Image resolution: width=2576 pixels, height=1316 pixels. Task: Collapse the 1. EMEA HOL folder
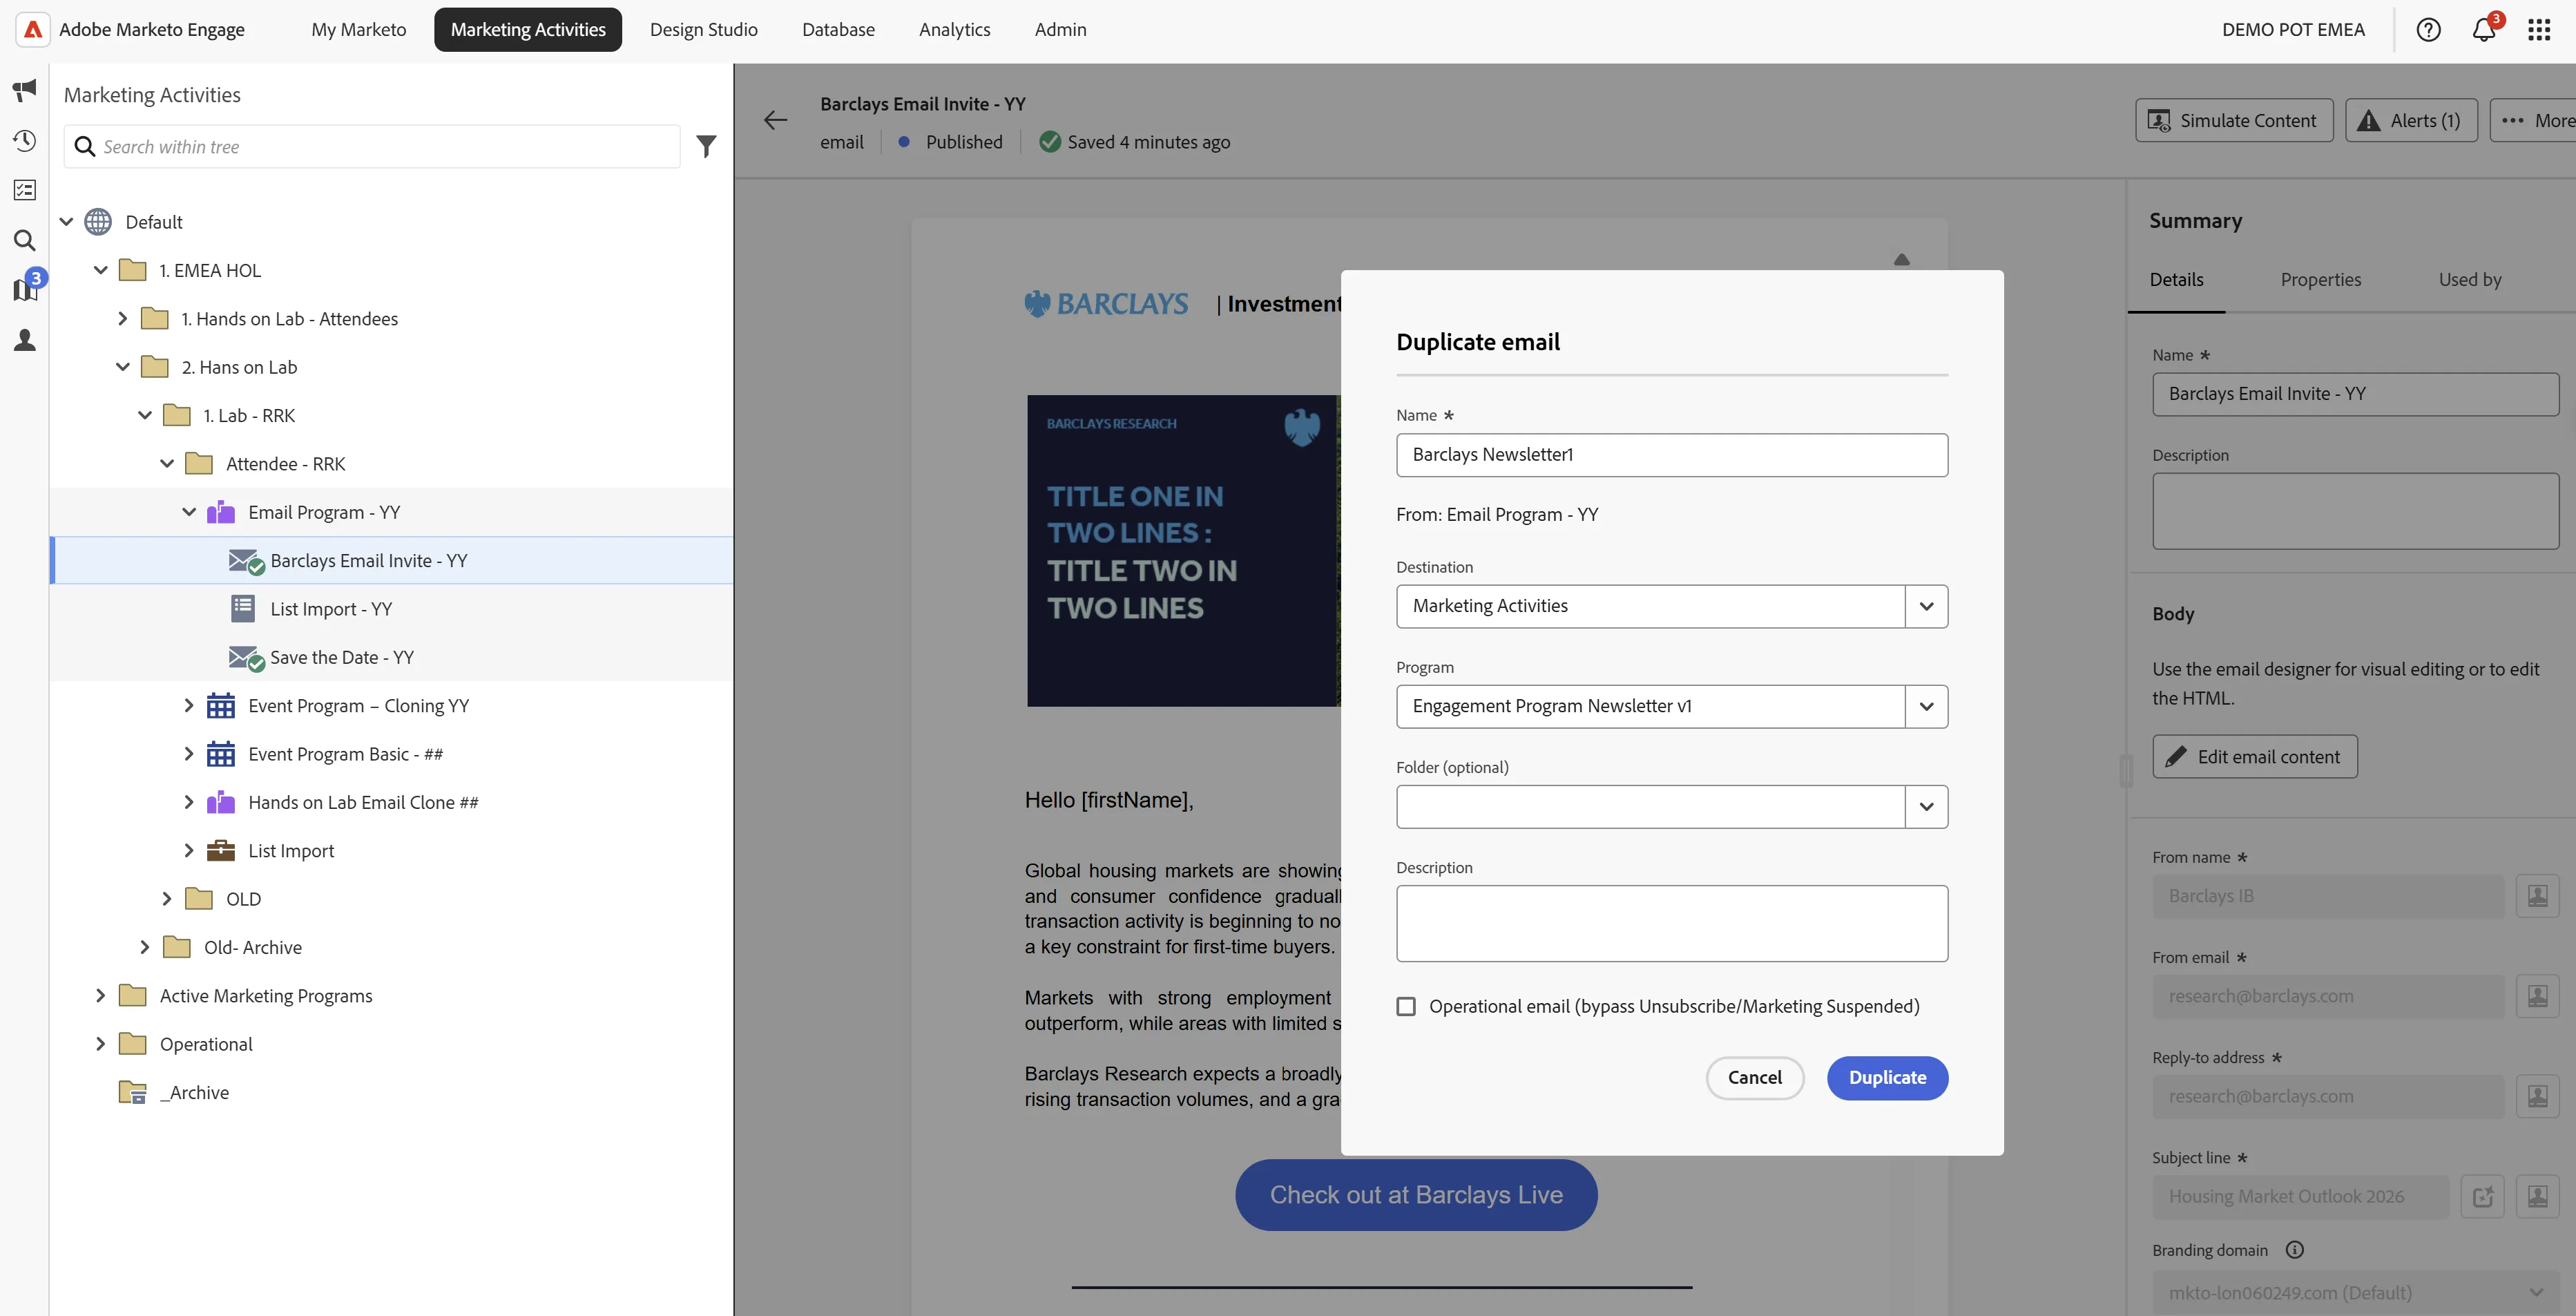100,270
